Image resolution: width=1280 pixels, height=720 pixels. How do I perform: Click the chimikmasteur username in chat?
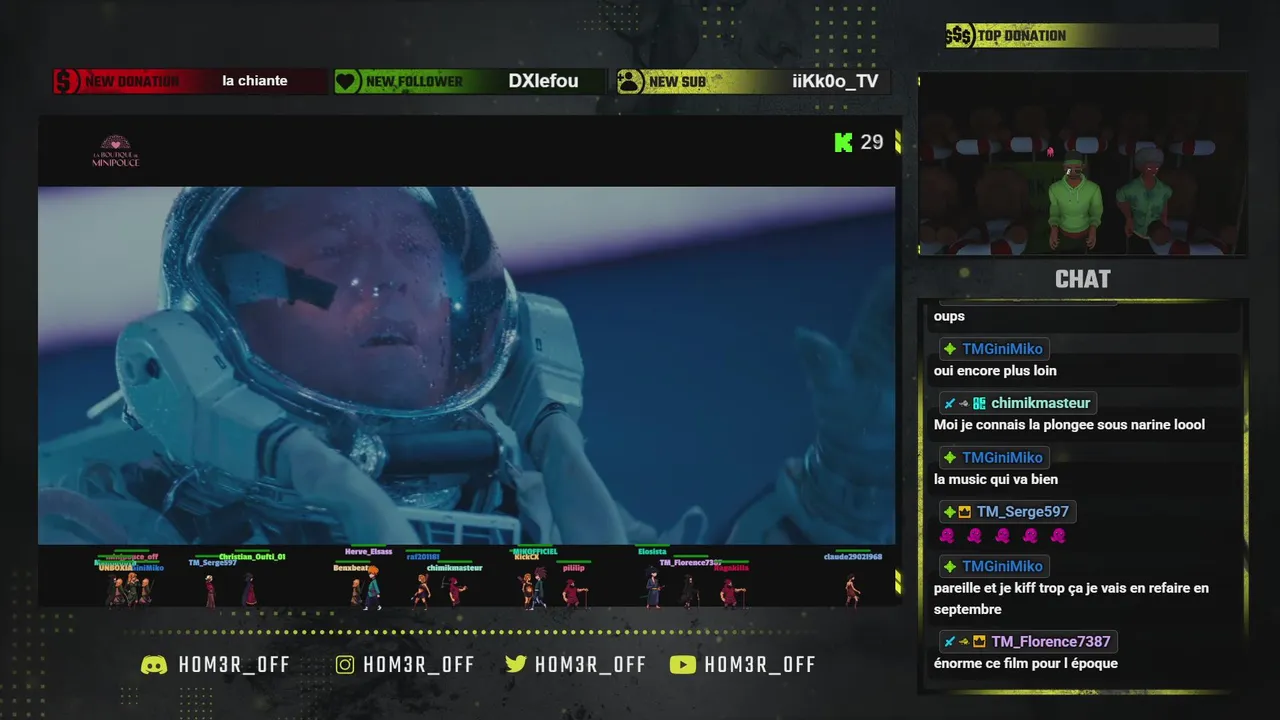[x=1040, y=403]
